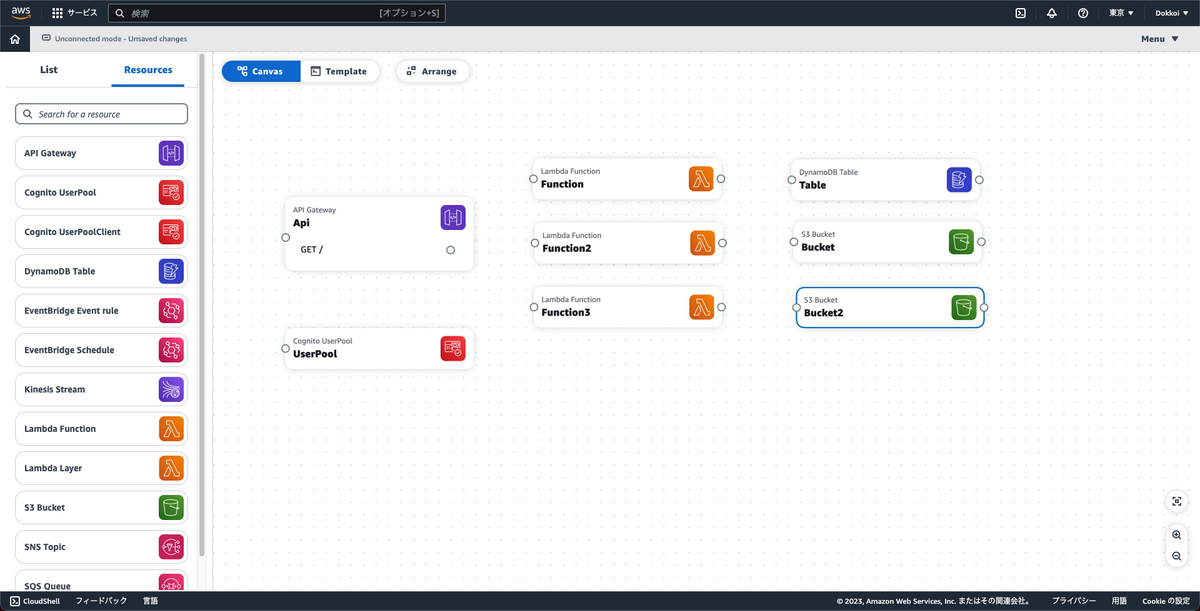Zoom out on the canvas
The height and width of the screenshot is (611, 1200).
point(1177,556)
